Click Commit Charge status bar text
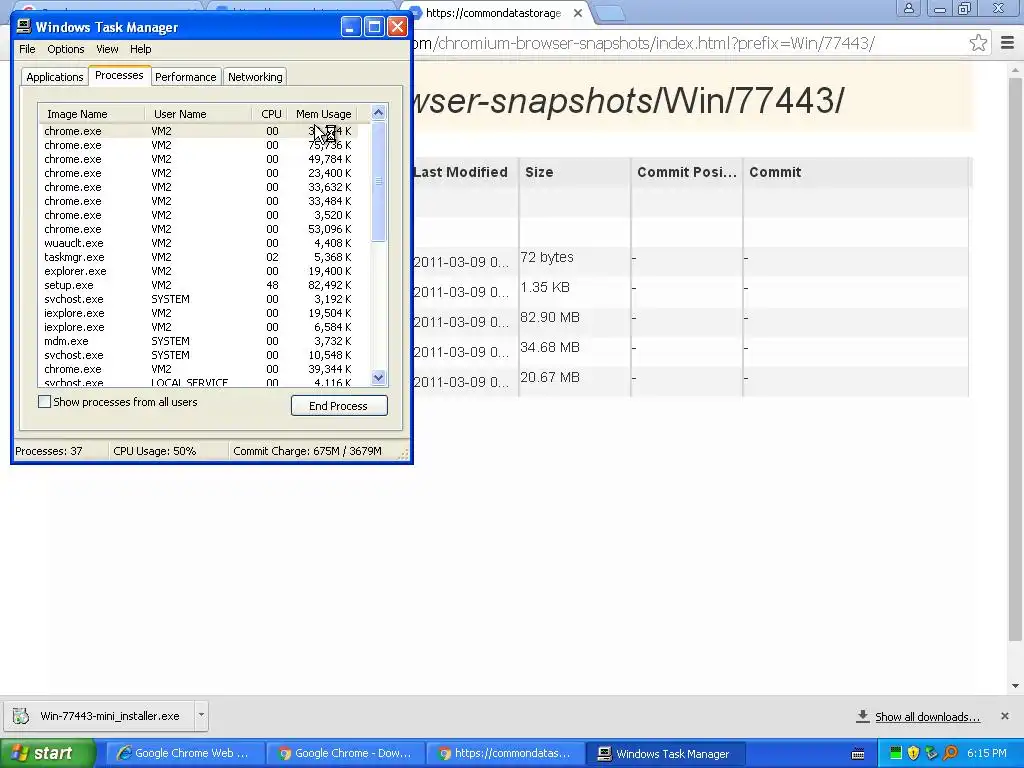 [307, 451]
